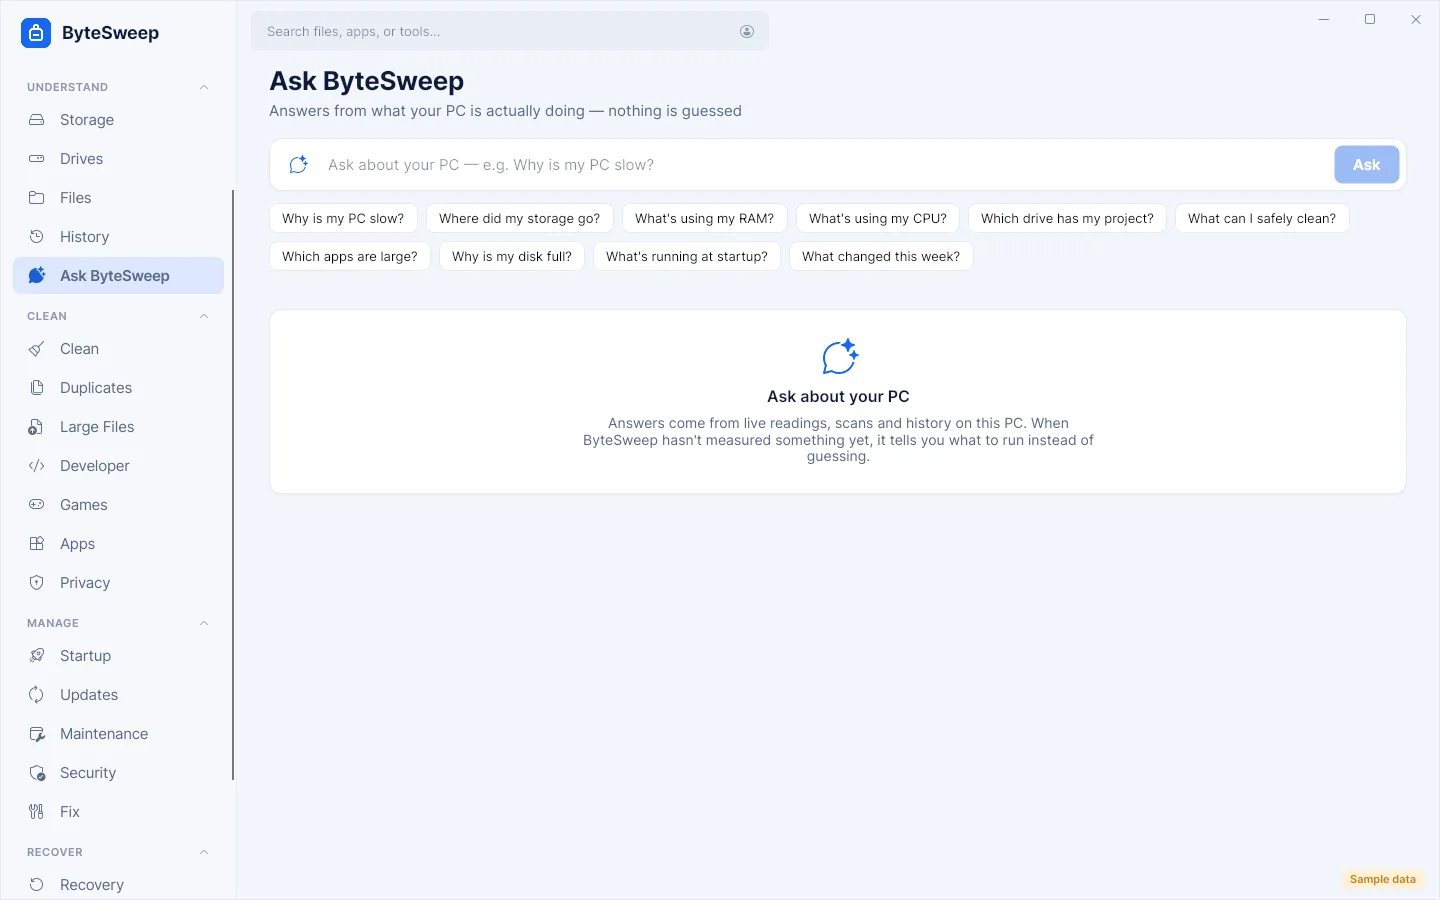Navigate to the Privacy page
Image resolution: width=1440 pixels, height=900 pixels.
[118, 583]
